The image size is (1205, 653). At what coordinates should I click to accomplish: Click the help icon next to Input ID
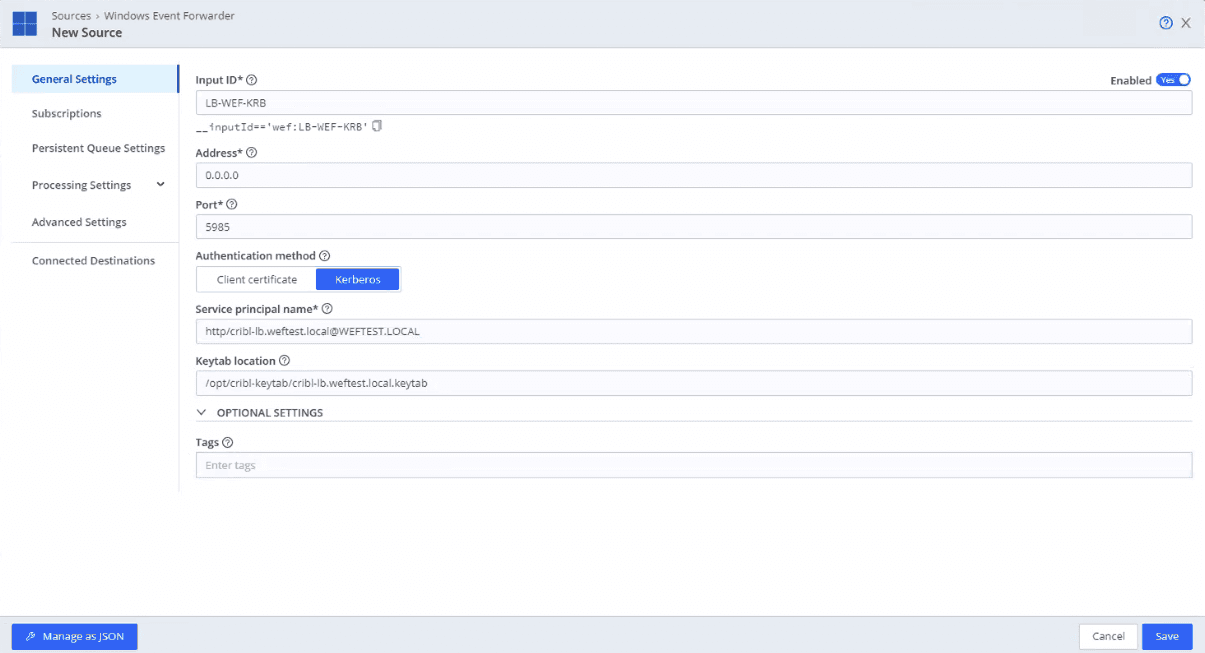[252, 80]
